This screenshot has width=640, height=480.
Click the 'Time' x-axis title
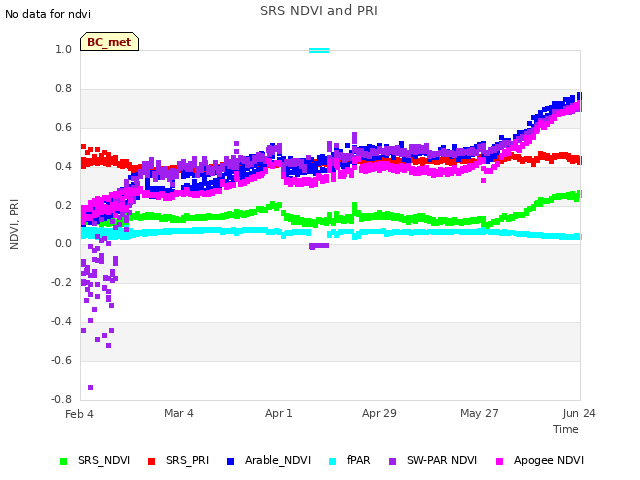pos(566,429)
